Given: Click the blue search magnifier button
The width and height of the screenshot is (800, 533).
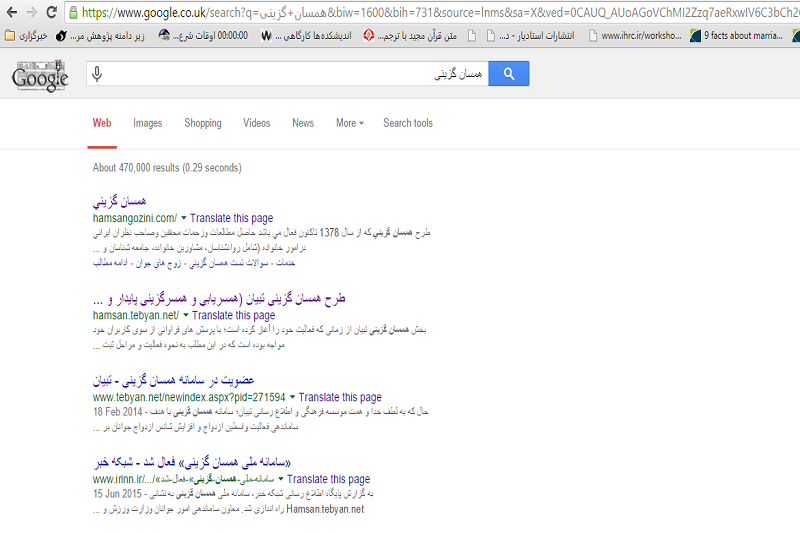Looking at the screenshot, I should pos(509,74).
